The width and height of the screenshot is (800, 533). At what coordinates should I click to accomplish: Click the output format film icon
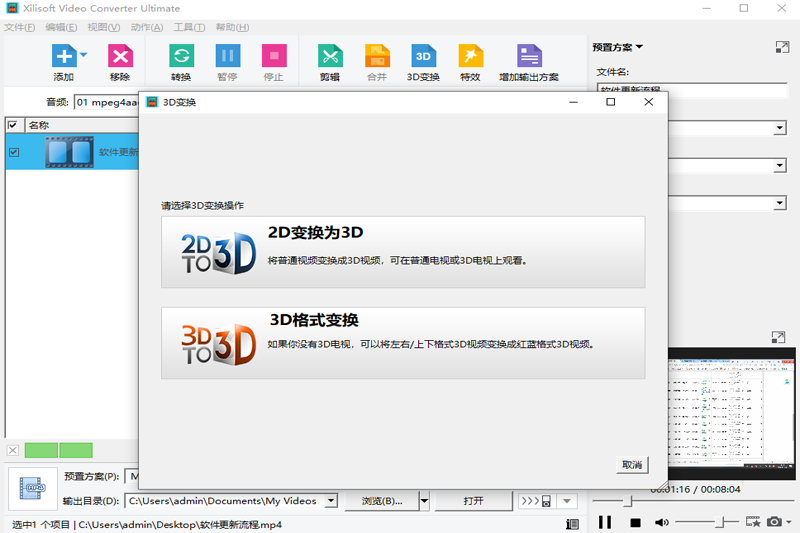(x=33, y=489)
